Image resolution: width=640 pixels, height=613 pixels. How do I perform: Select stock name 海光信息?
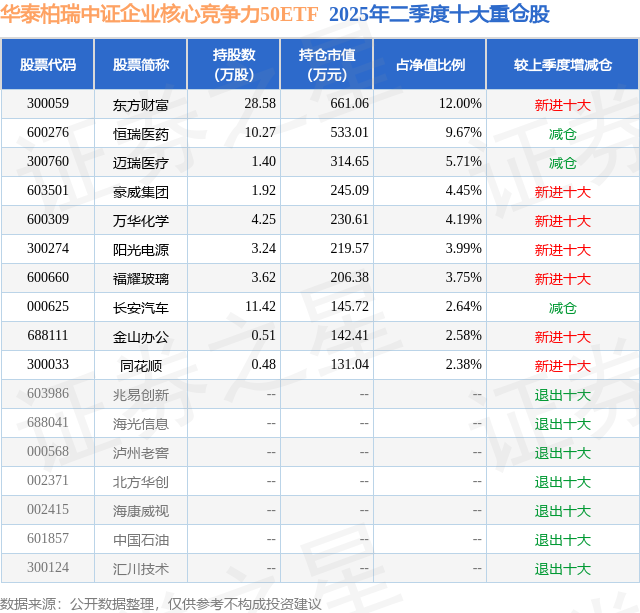tap(141, 424)
